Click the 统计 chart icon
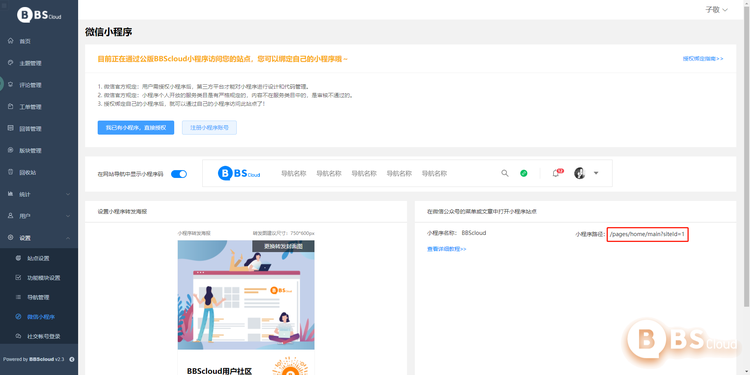The width and height of the screenshot is (750, 375). point(11,194)
